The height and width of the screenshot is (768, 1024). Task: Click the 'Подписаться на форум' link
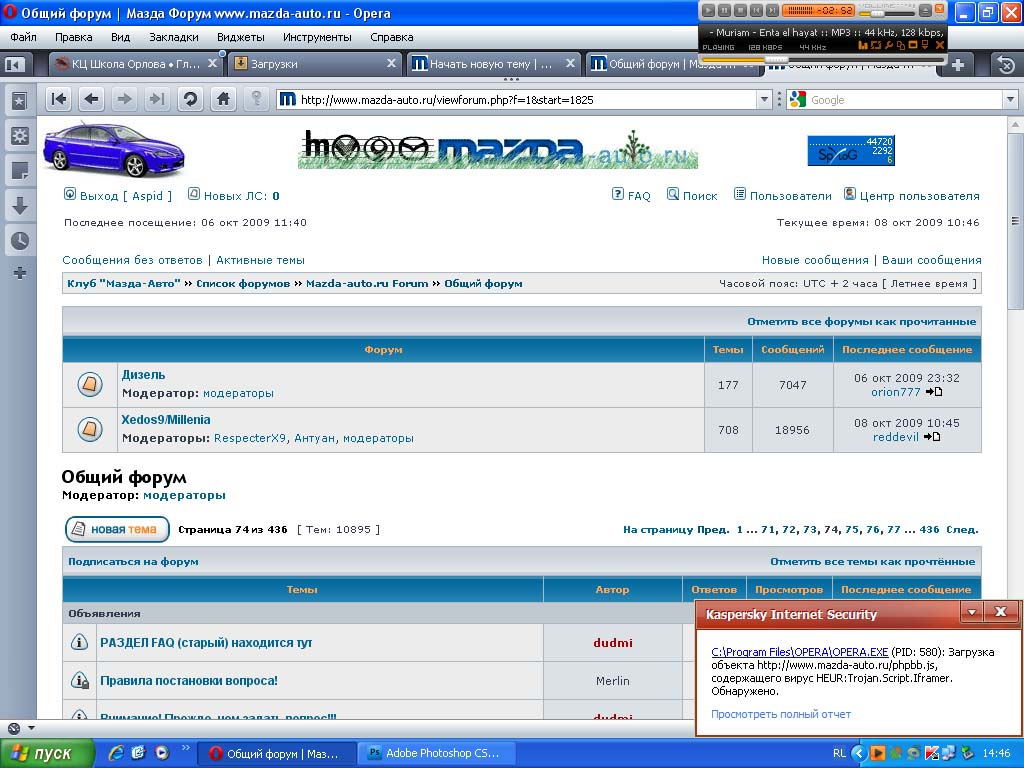133,562
